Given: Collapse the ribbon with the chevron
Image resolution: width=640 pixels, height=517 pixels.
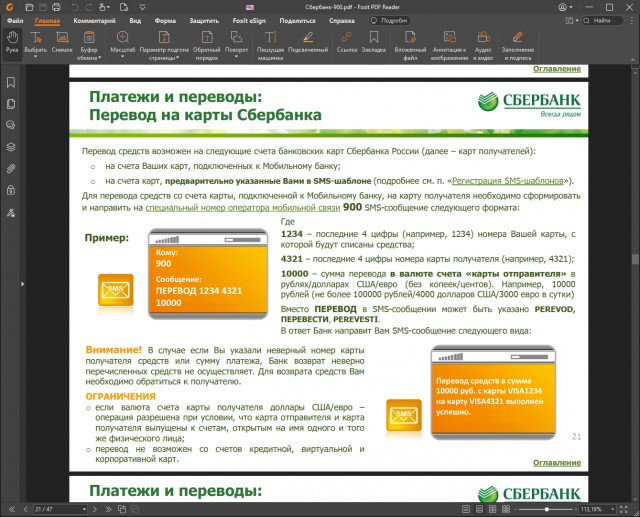Looking at the screenshot, I should (x=633, y=60).
